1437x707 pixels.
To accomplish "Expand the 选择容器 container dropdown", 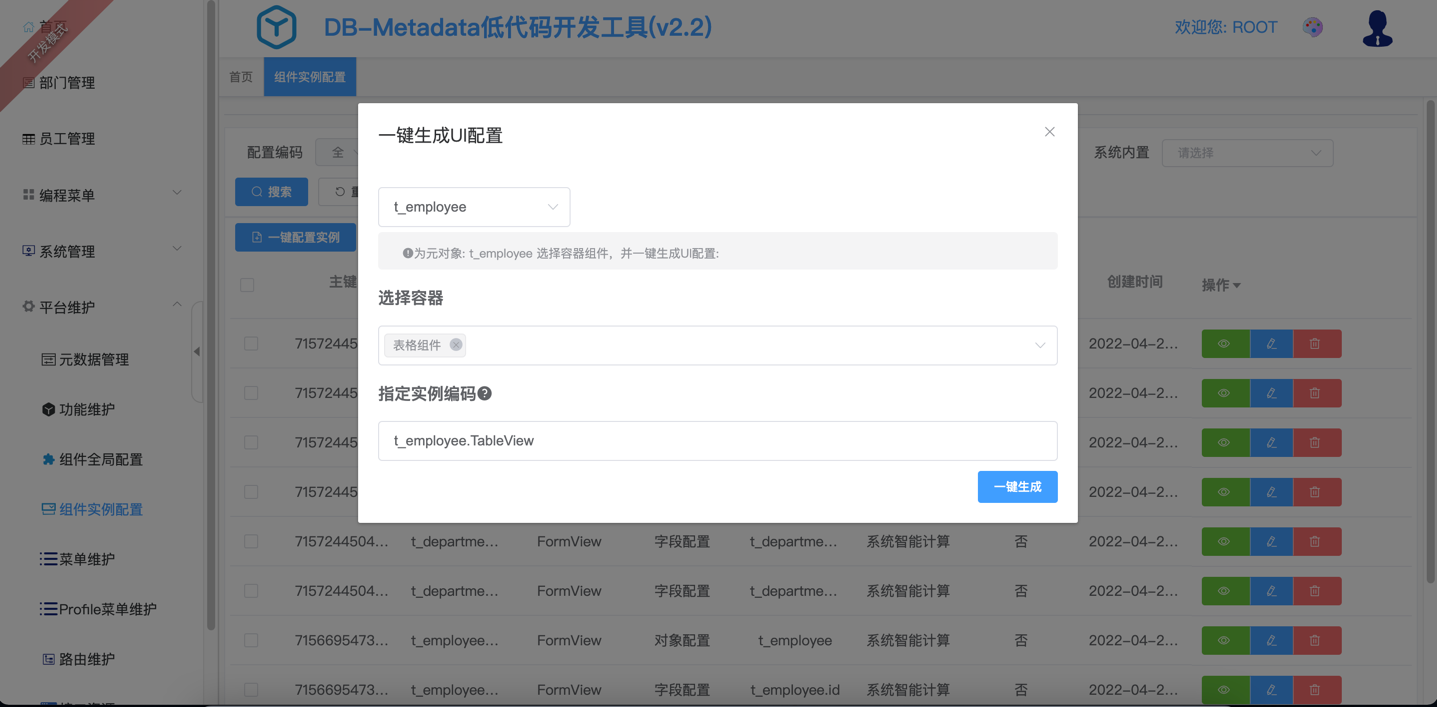I will [x=1039, y=345].
